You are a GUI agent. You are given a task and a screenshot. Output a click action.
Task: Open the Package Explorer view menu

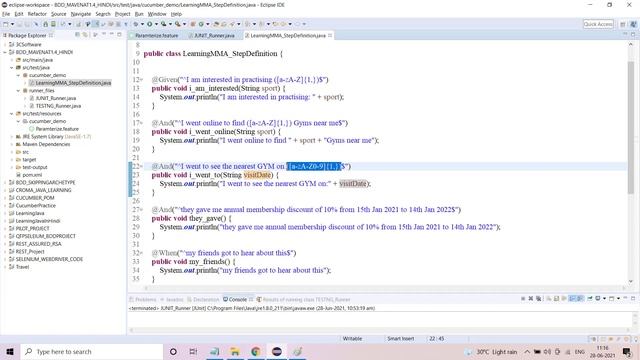pyautogui.click(x=104, y=35)
